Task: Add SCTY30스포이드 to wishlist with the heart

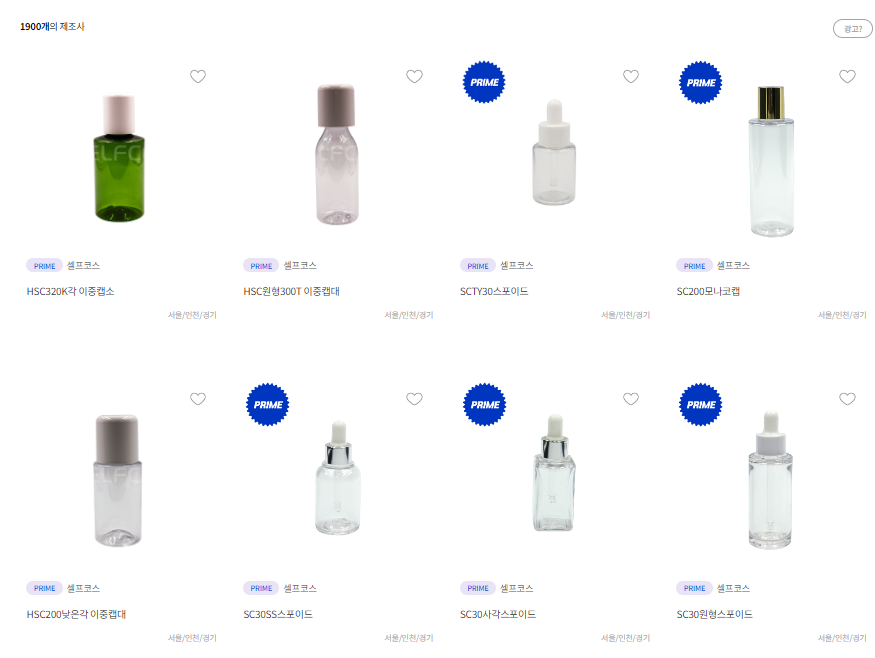Action: (x=631, y=76)
